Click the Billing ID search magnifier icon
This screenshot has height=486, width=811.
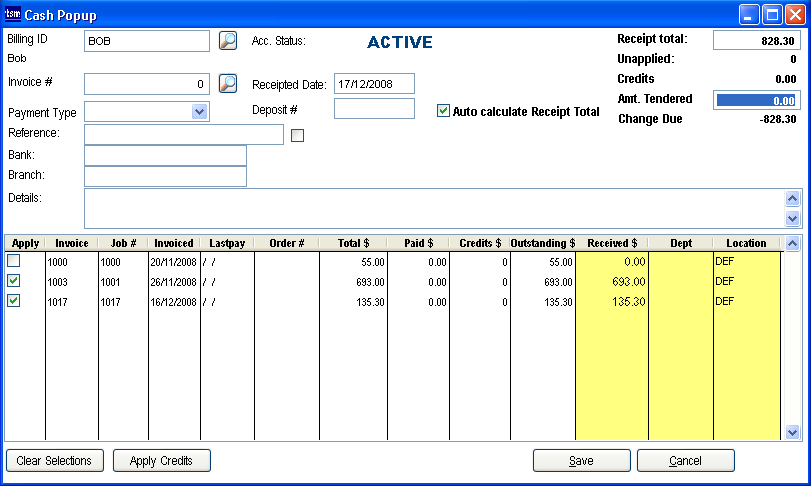(x=228, y=41)
